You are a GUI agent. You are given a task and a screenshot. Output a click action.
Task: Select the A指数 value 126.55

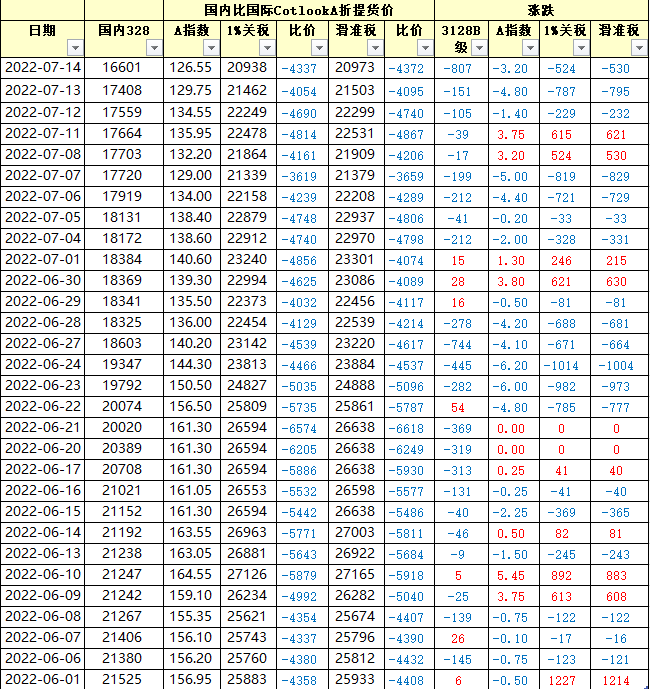[x=190, y=68]
